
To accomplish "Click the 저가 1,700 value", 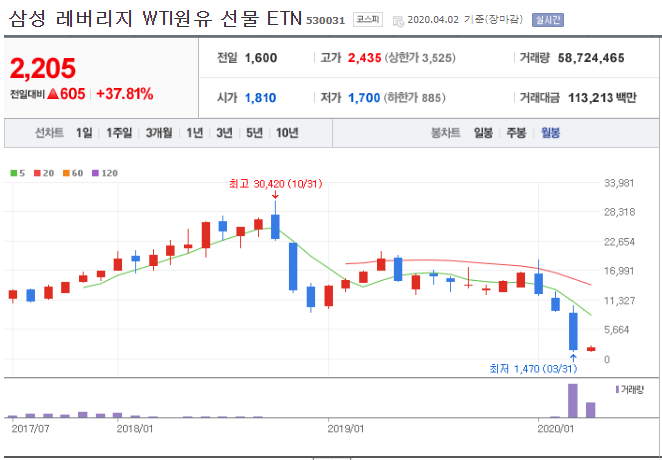I will coord(364,98).
